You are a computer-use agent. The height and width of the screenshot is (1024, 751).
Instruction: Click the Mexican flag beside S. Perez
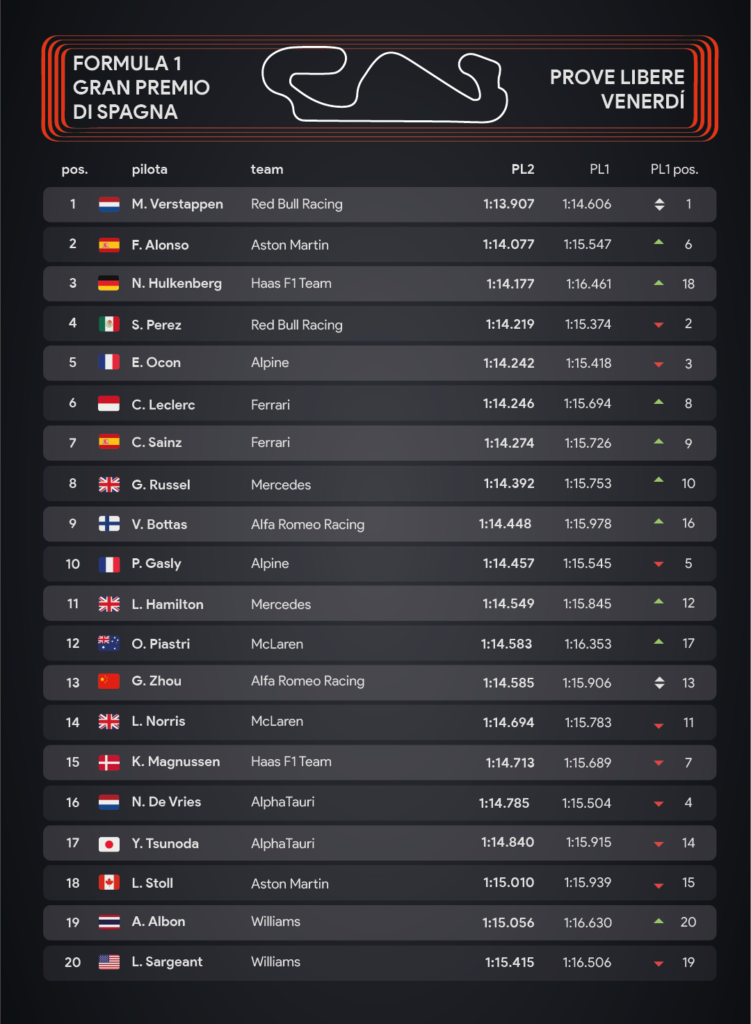point(109,324)
